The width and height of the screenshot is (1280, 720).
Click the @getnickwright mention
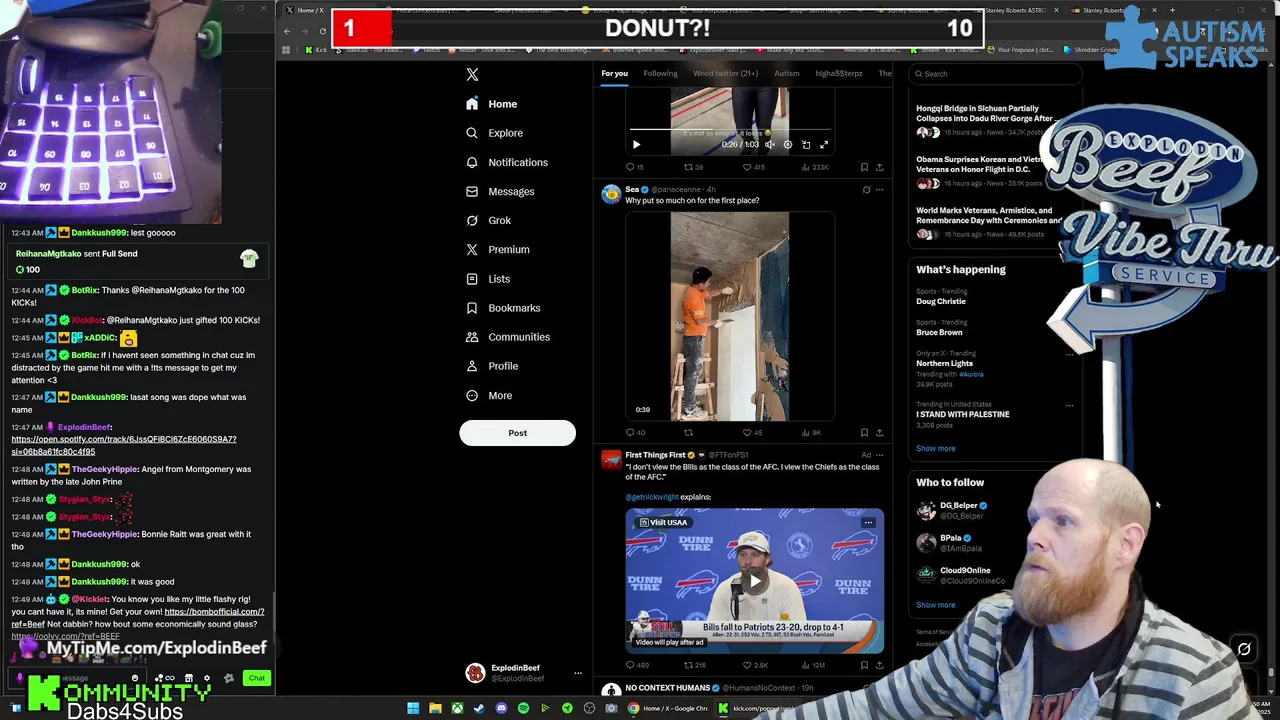[652, 497]
